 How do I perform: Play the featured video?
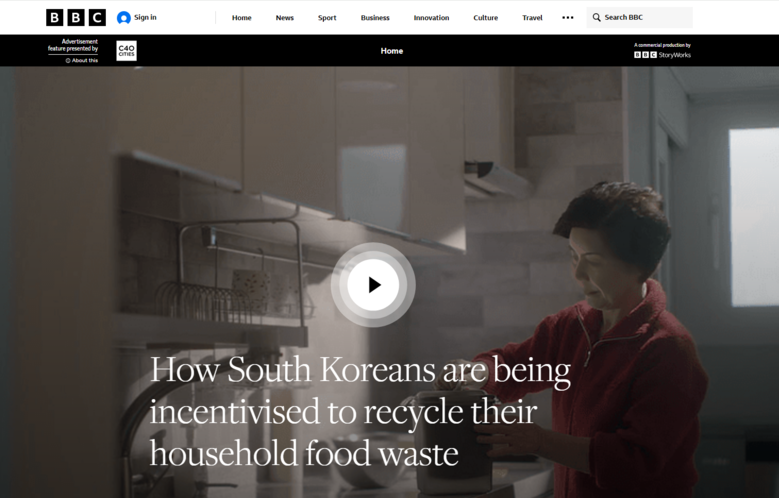[373, 285]
